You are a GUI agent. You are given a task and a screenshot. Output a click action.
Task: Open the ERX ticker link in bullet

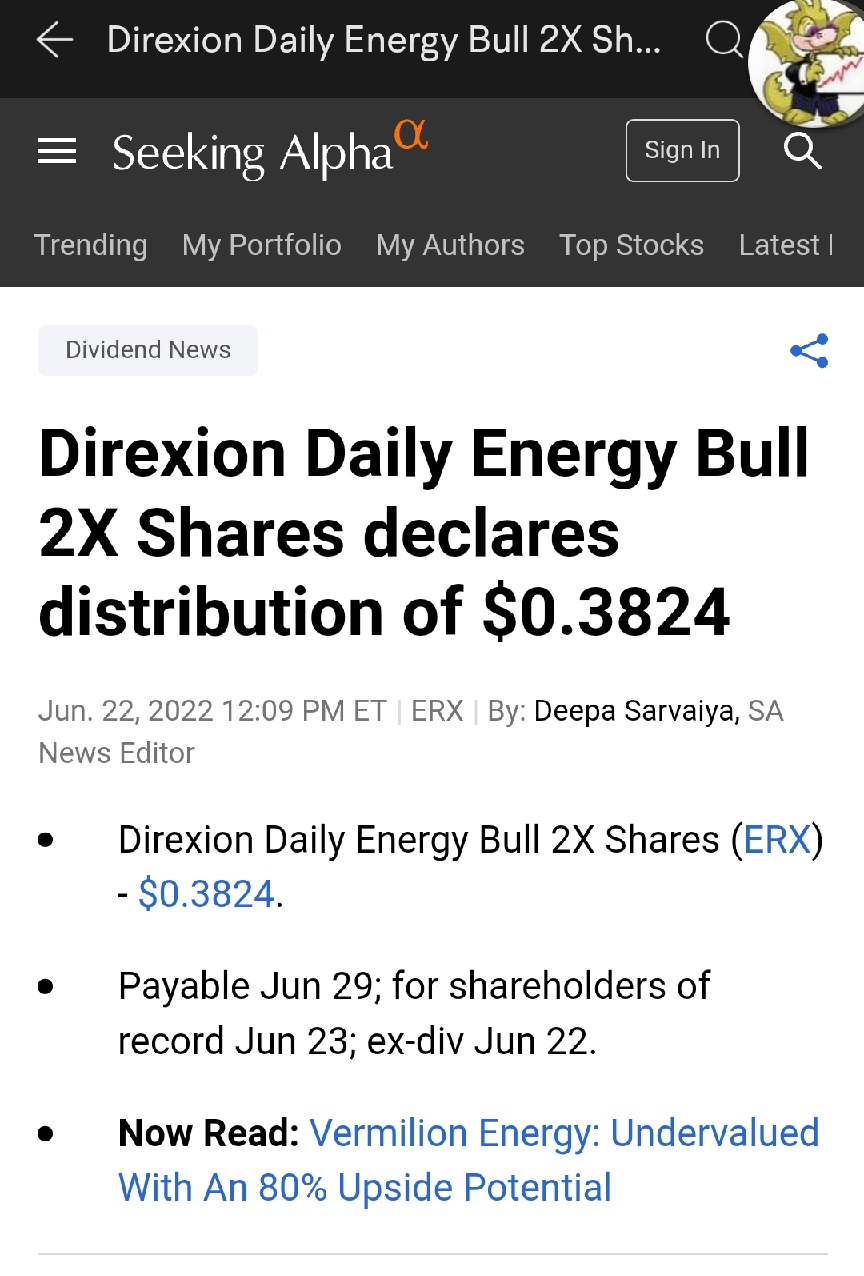click(777, 840)
